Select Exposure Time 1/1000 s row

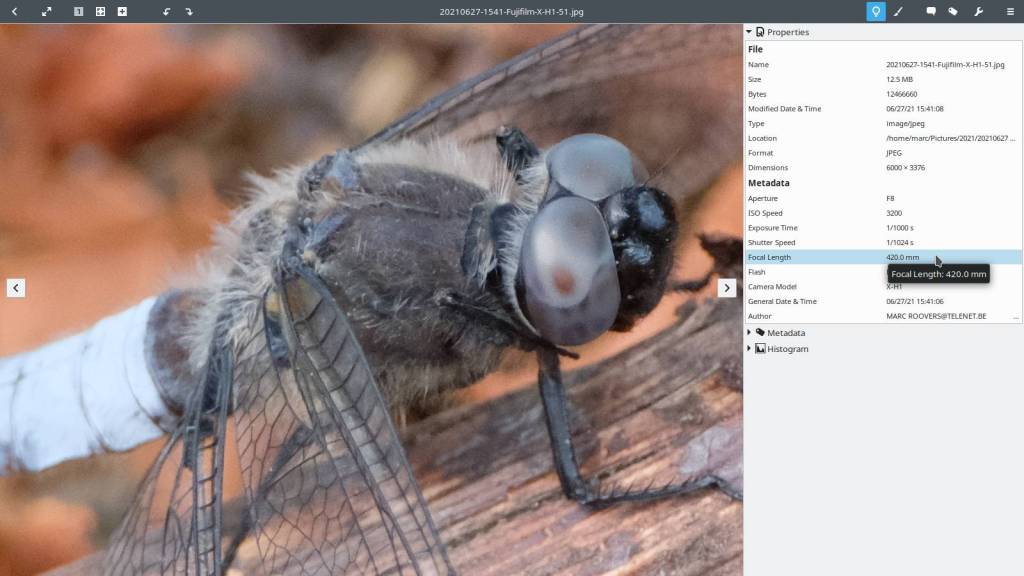[x=884, y=227]
